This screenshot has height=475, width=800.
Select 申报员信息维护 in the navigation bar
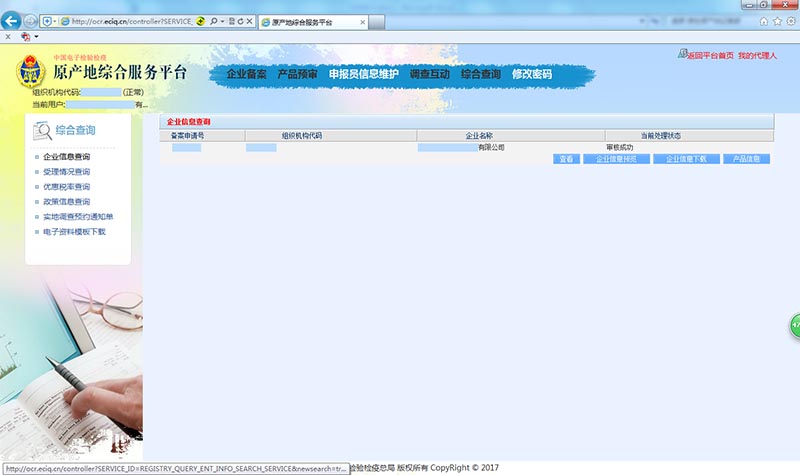coord(363,74)
